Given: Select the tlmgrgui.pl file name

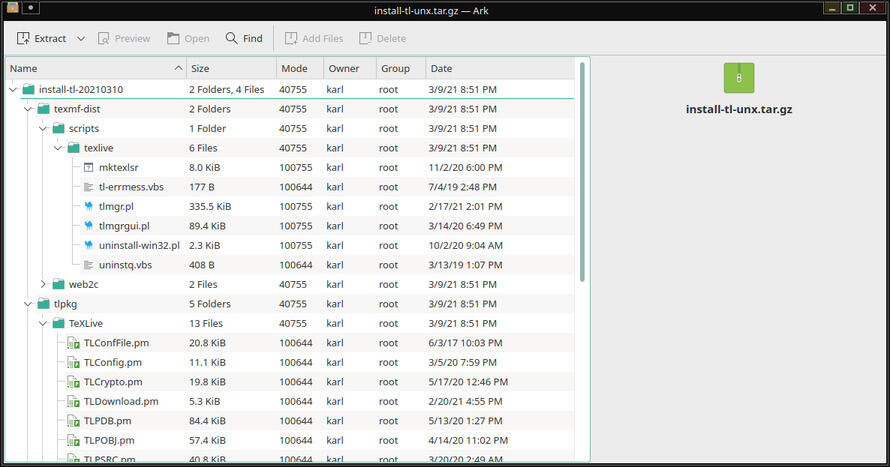Looking at the screenshot, I should coord(124,226).
